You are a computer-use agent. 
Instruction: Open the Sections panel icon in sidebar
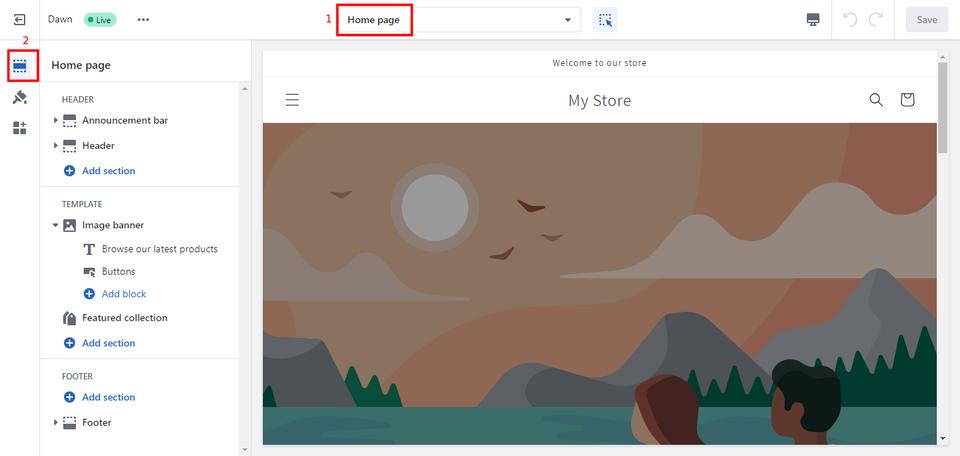coord(20,65)
